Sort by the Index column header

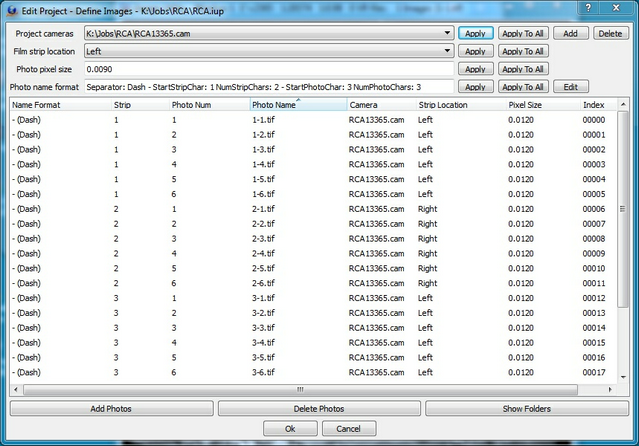(x=599, y=105)
